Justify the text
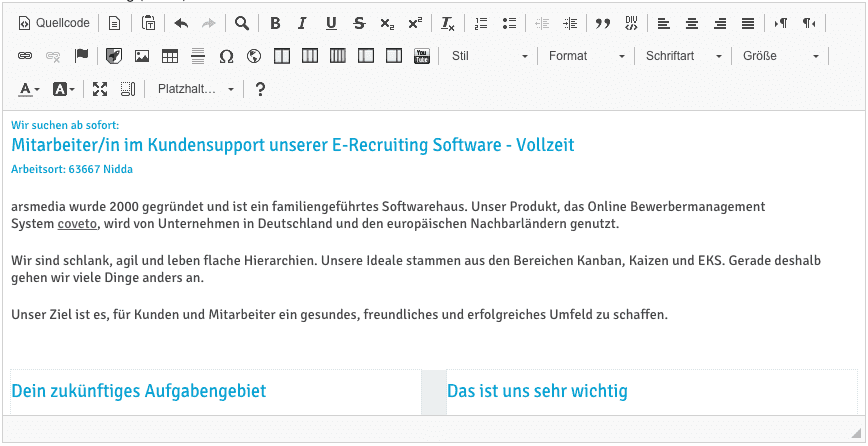Viewport: 868px width, 446px height. 748,23
